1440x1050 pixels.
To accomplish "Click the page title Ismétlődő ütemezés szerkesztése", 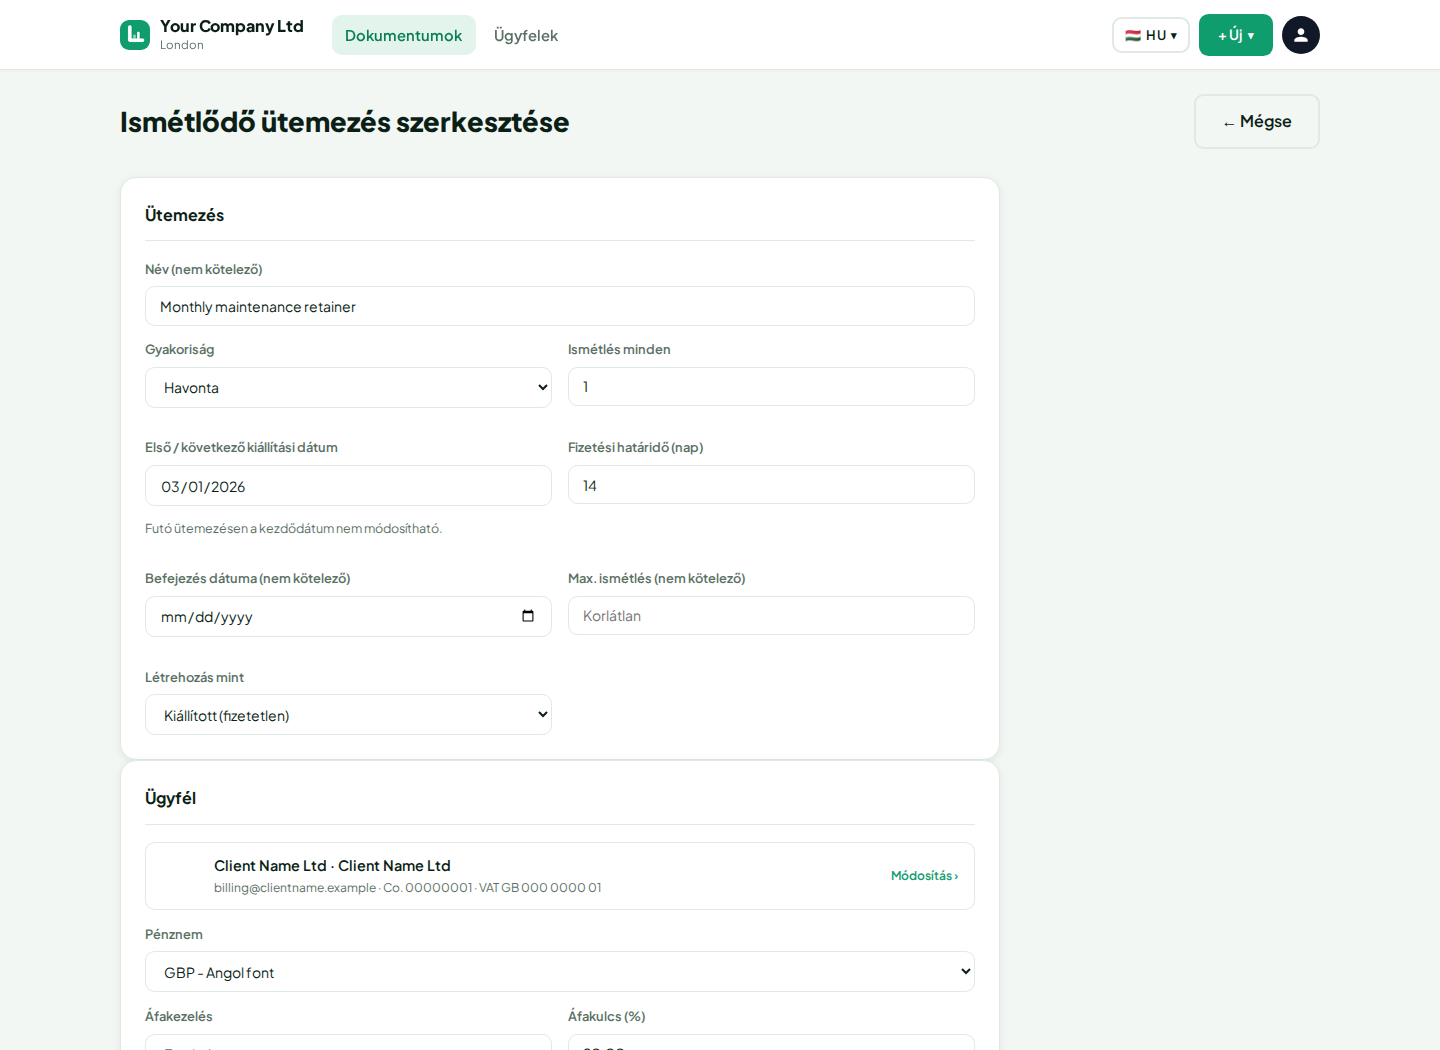I will point(345,122).
